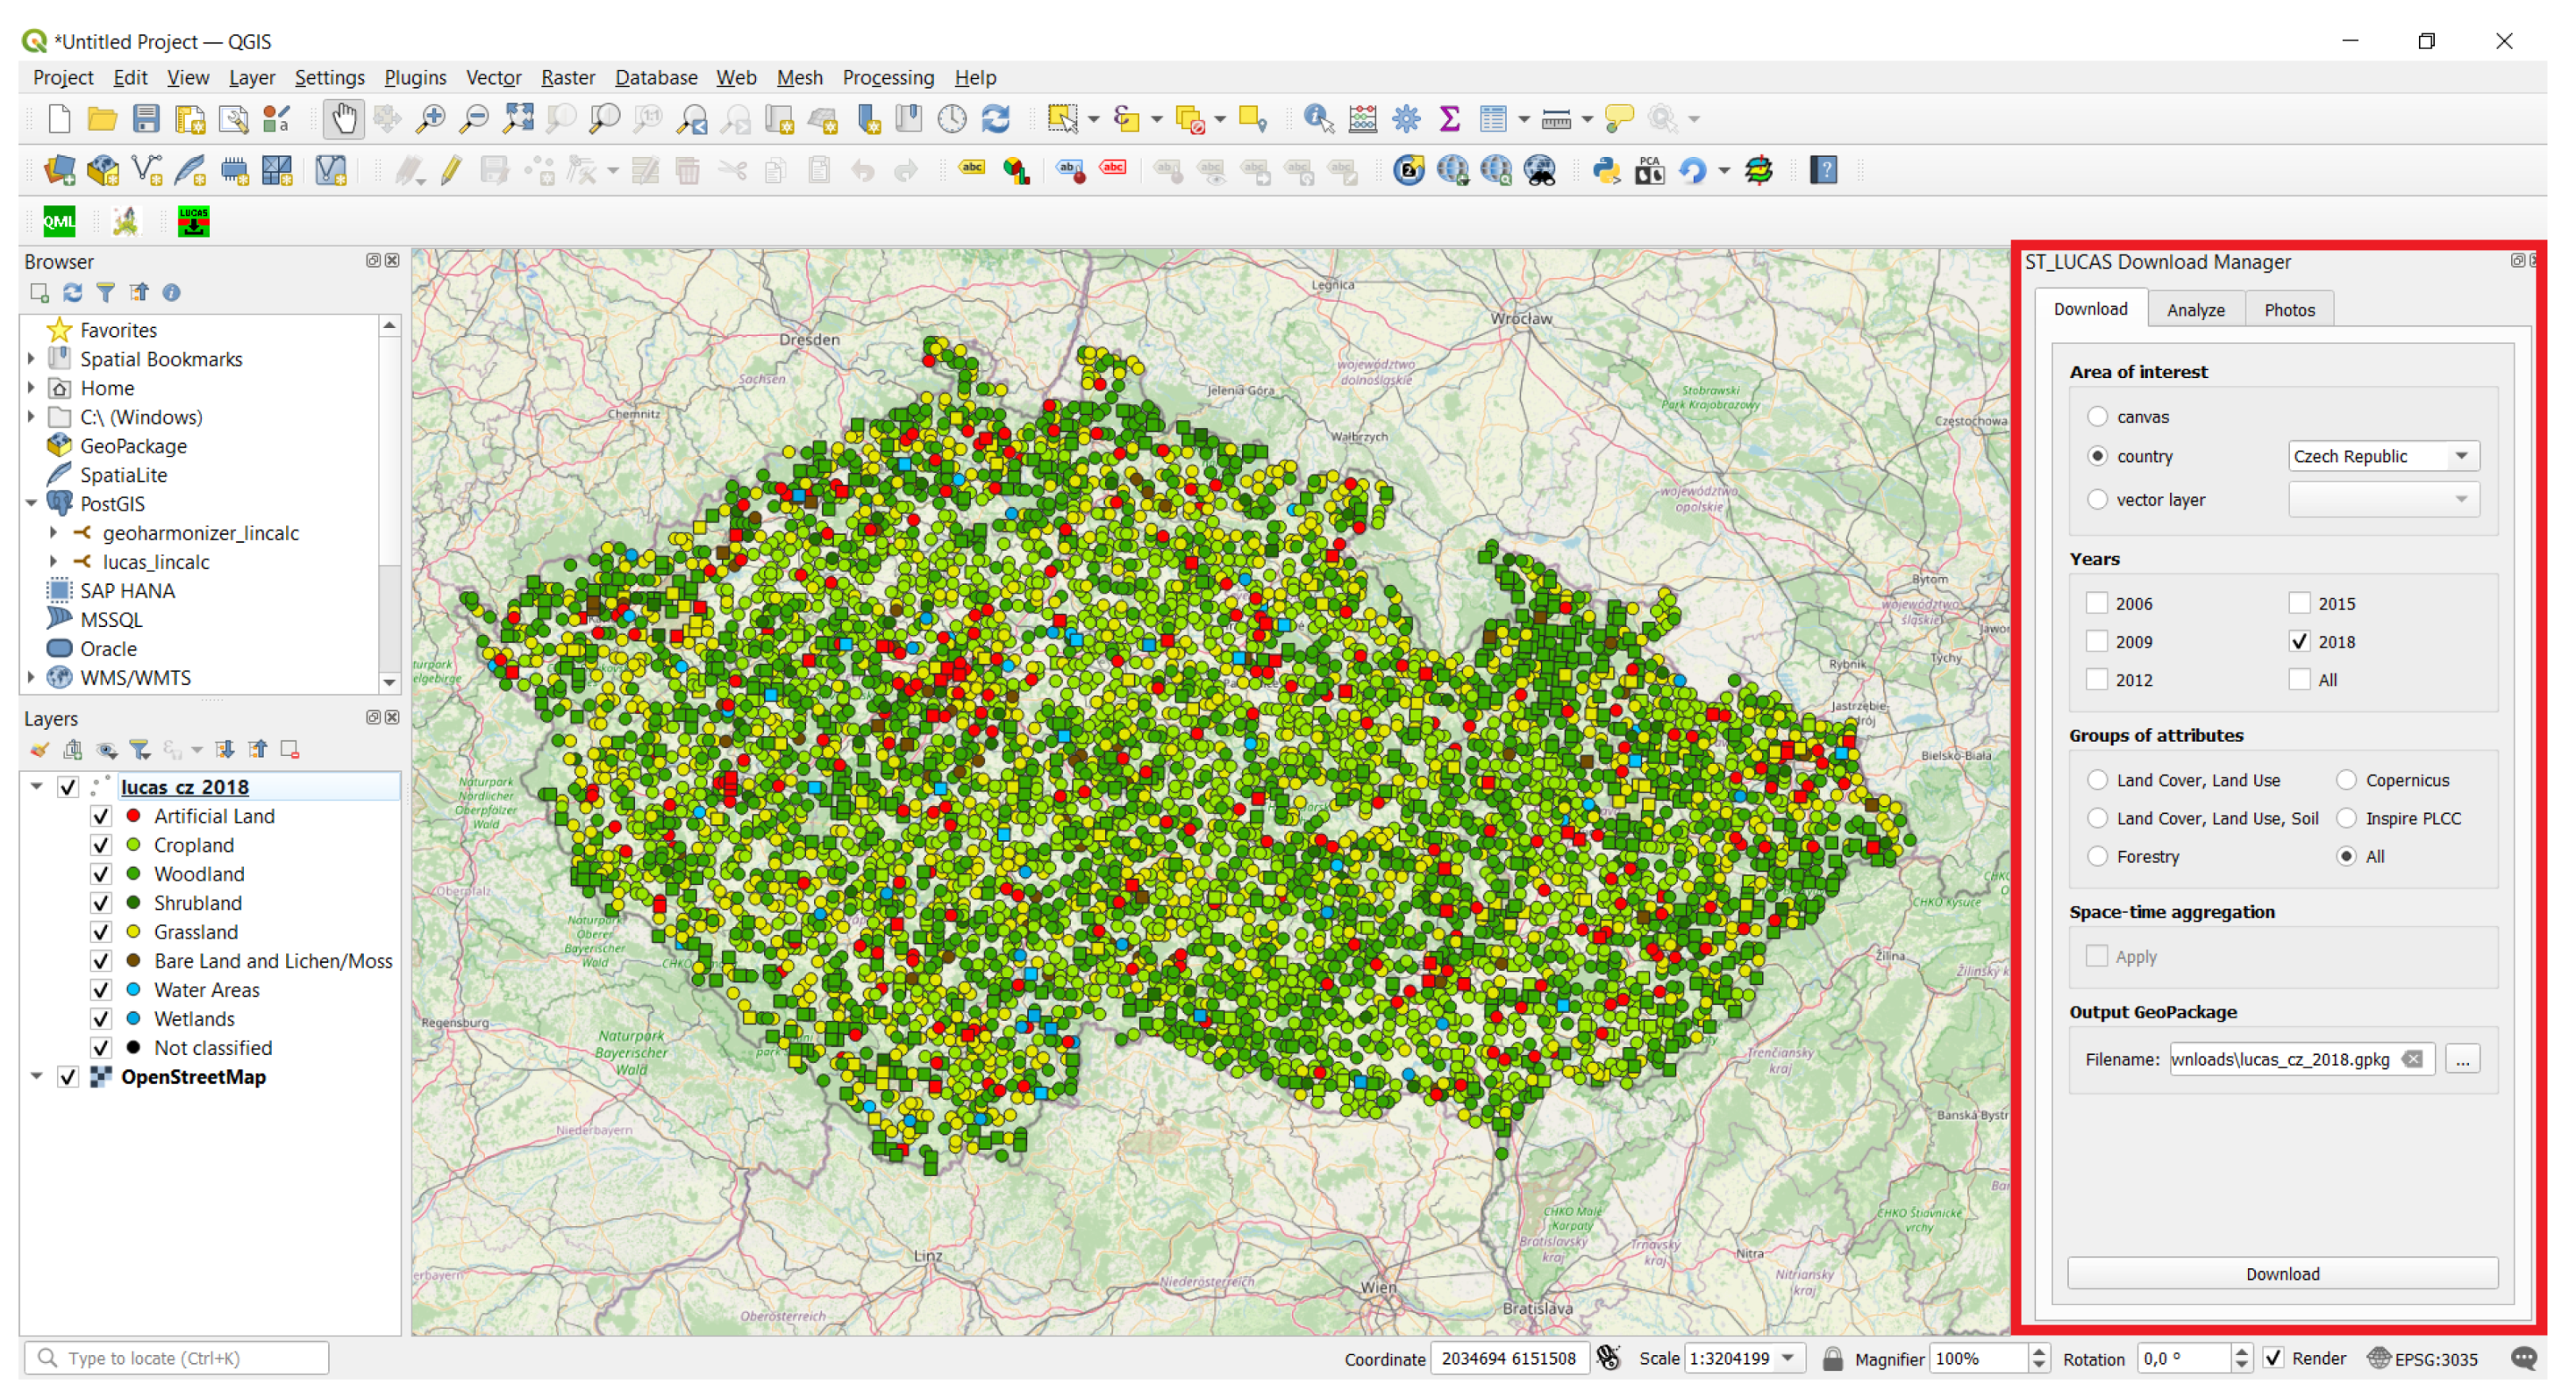Screen dimensions: 2576x1398
Task: Open the Processing menu
Action: 887,77
